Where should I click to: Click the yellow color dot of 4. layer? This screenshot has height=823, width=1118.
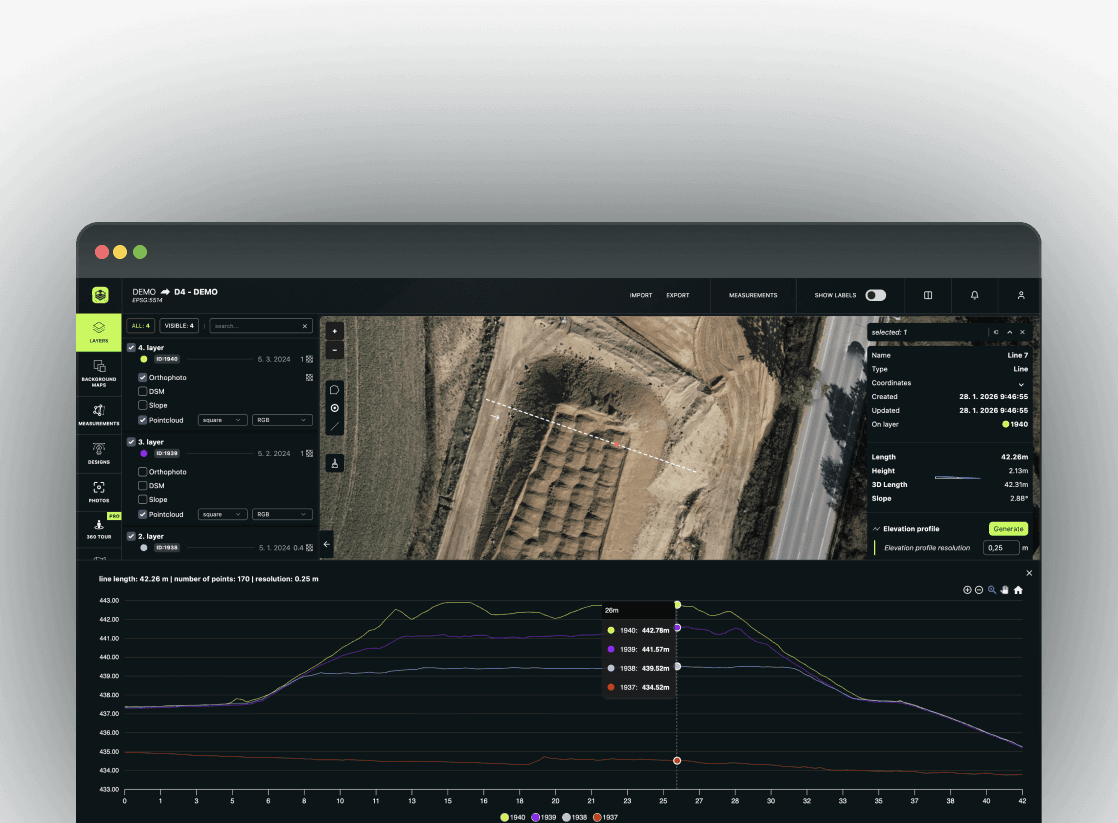pos(144,359)
